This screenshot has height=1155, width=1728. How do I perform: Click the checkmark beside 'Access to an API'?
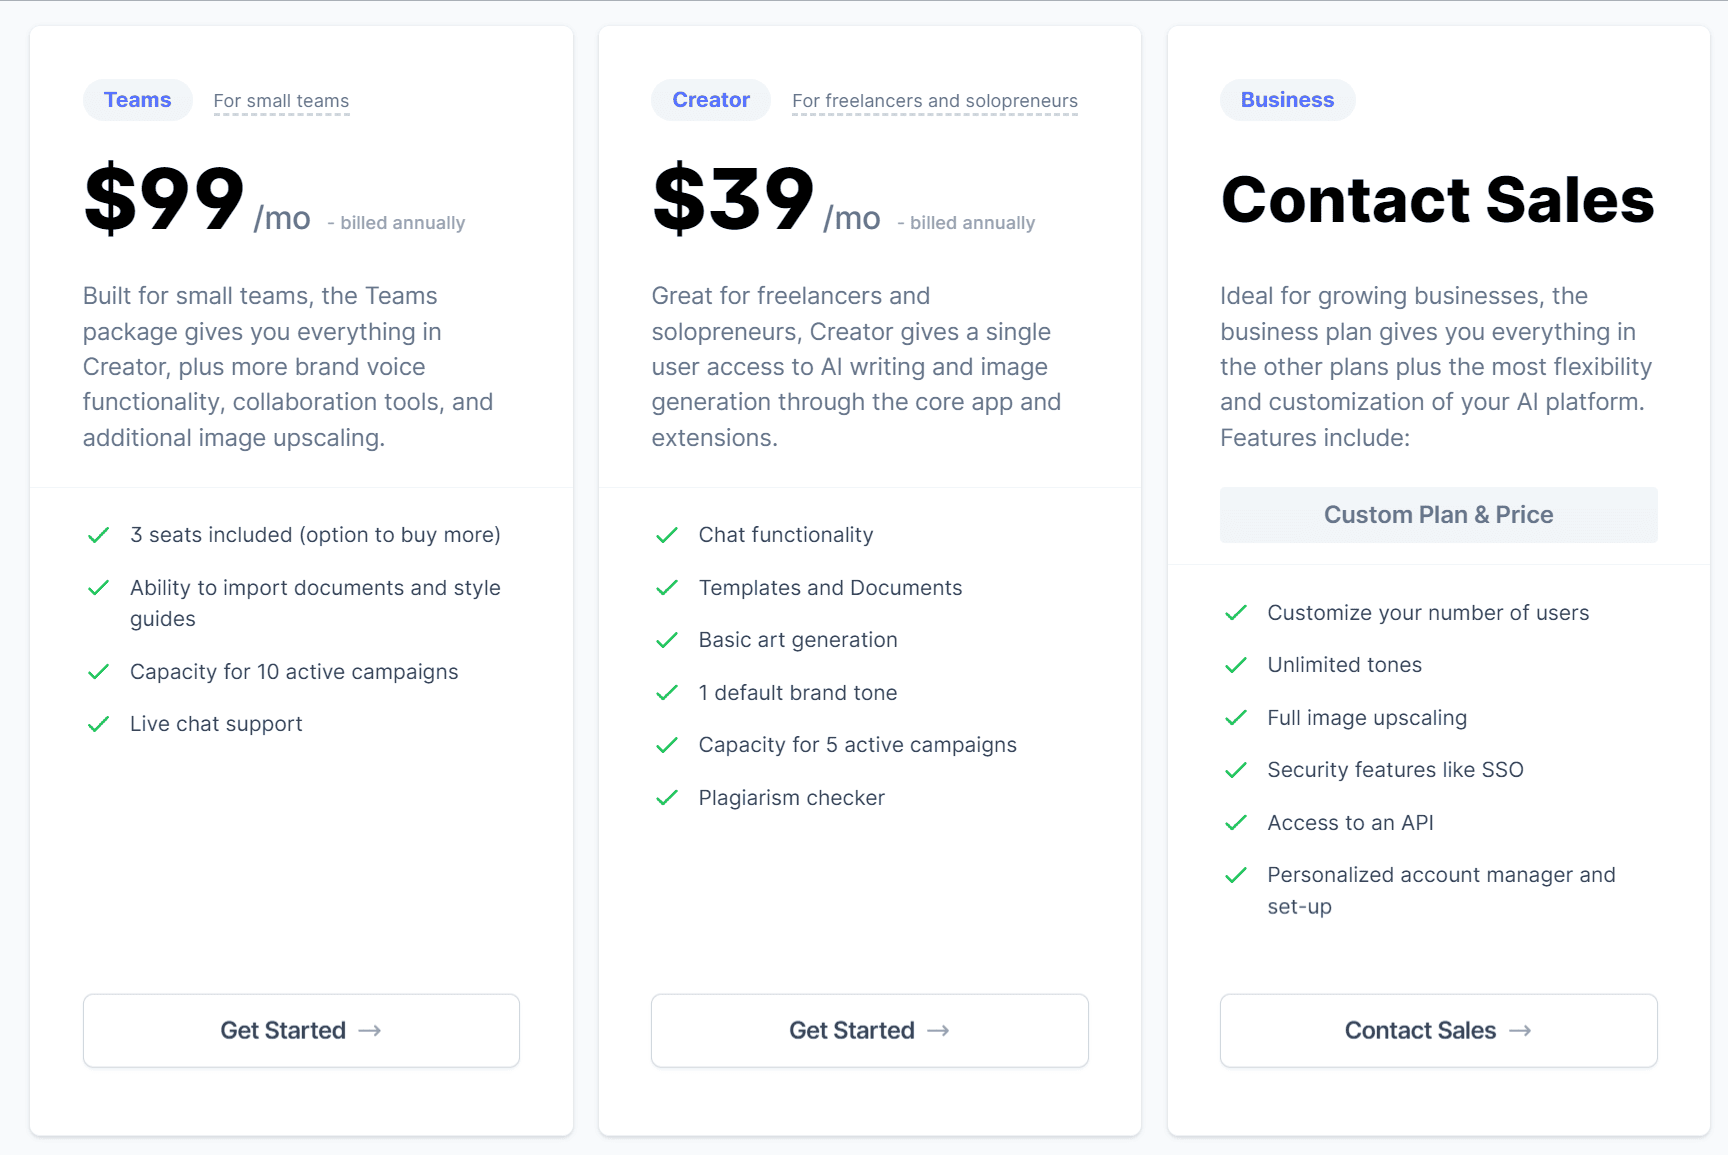point(1236,823)
